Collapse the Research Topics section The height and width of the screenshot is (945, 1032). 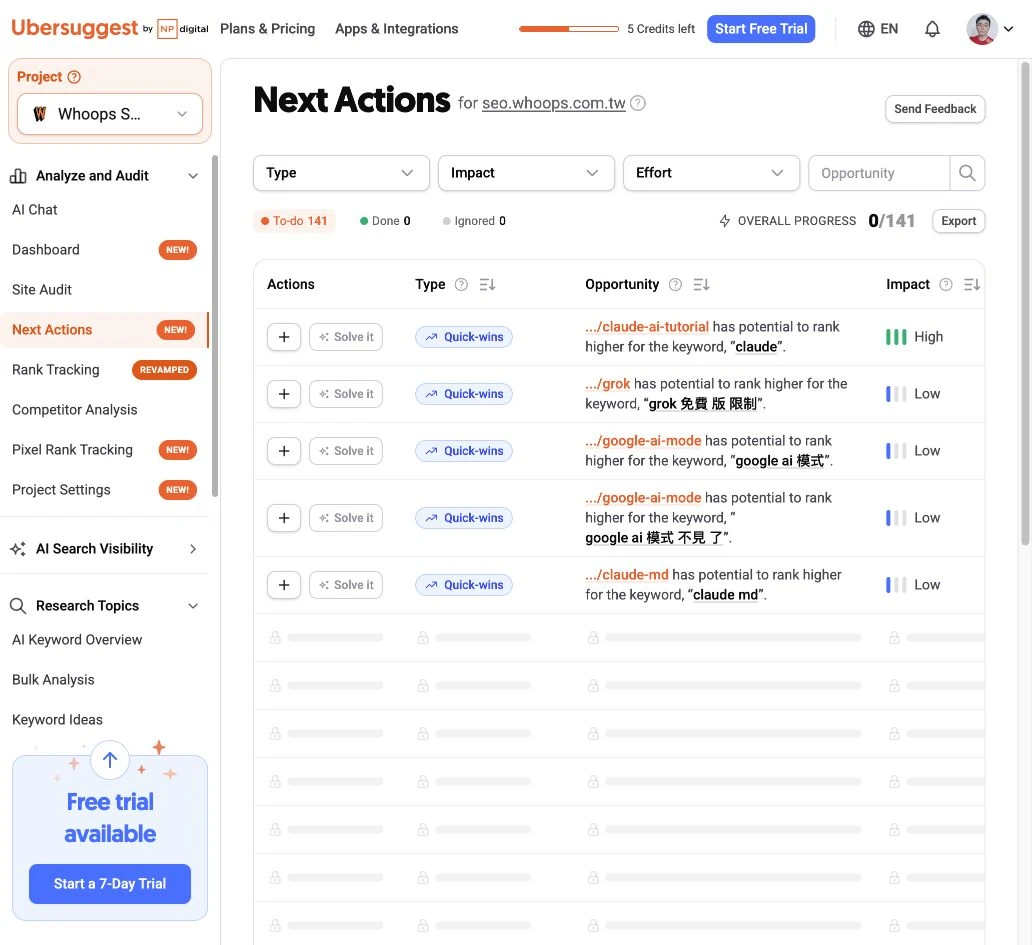coord(193,606)
